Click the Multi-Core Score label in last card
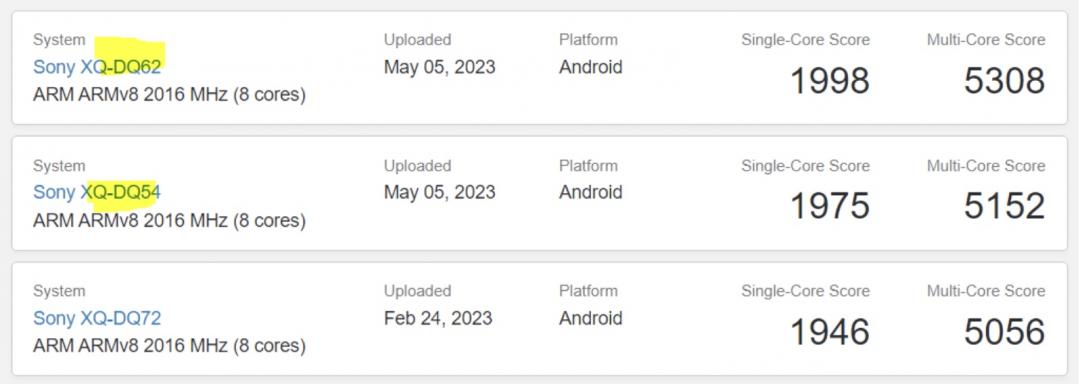The width and height of the screenshot is (1080, 384). [x=986, y=291]
